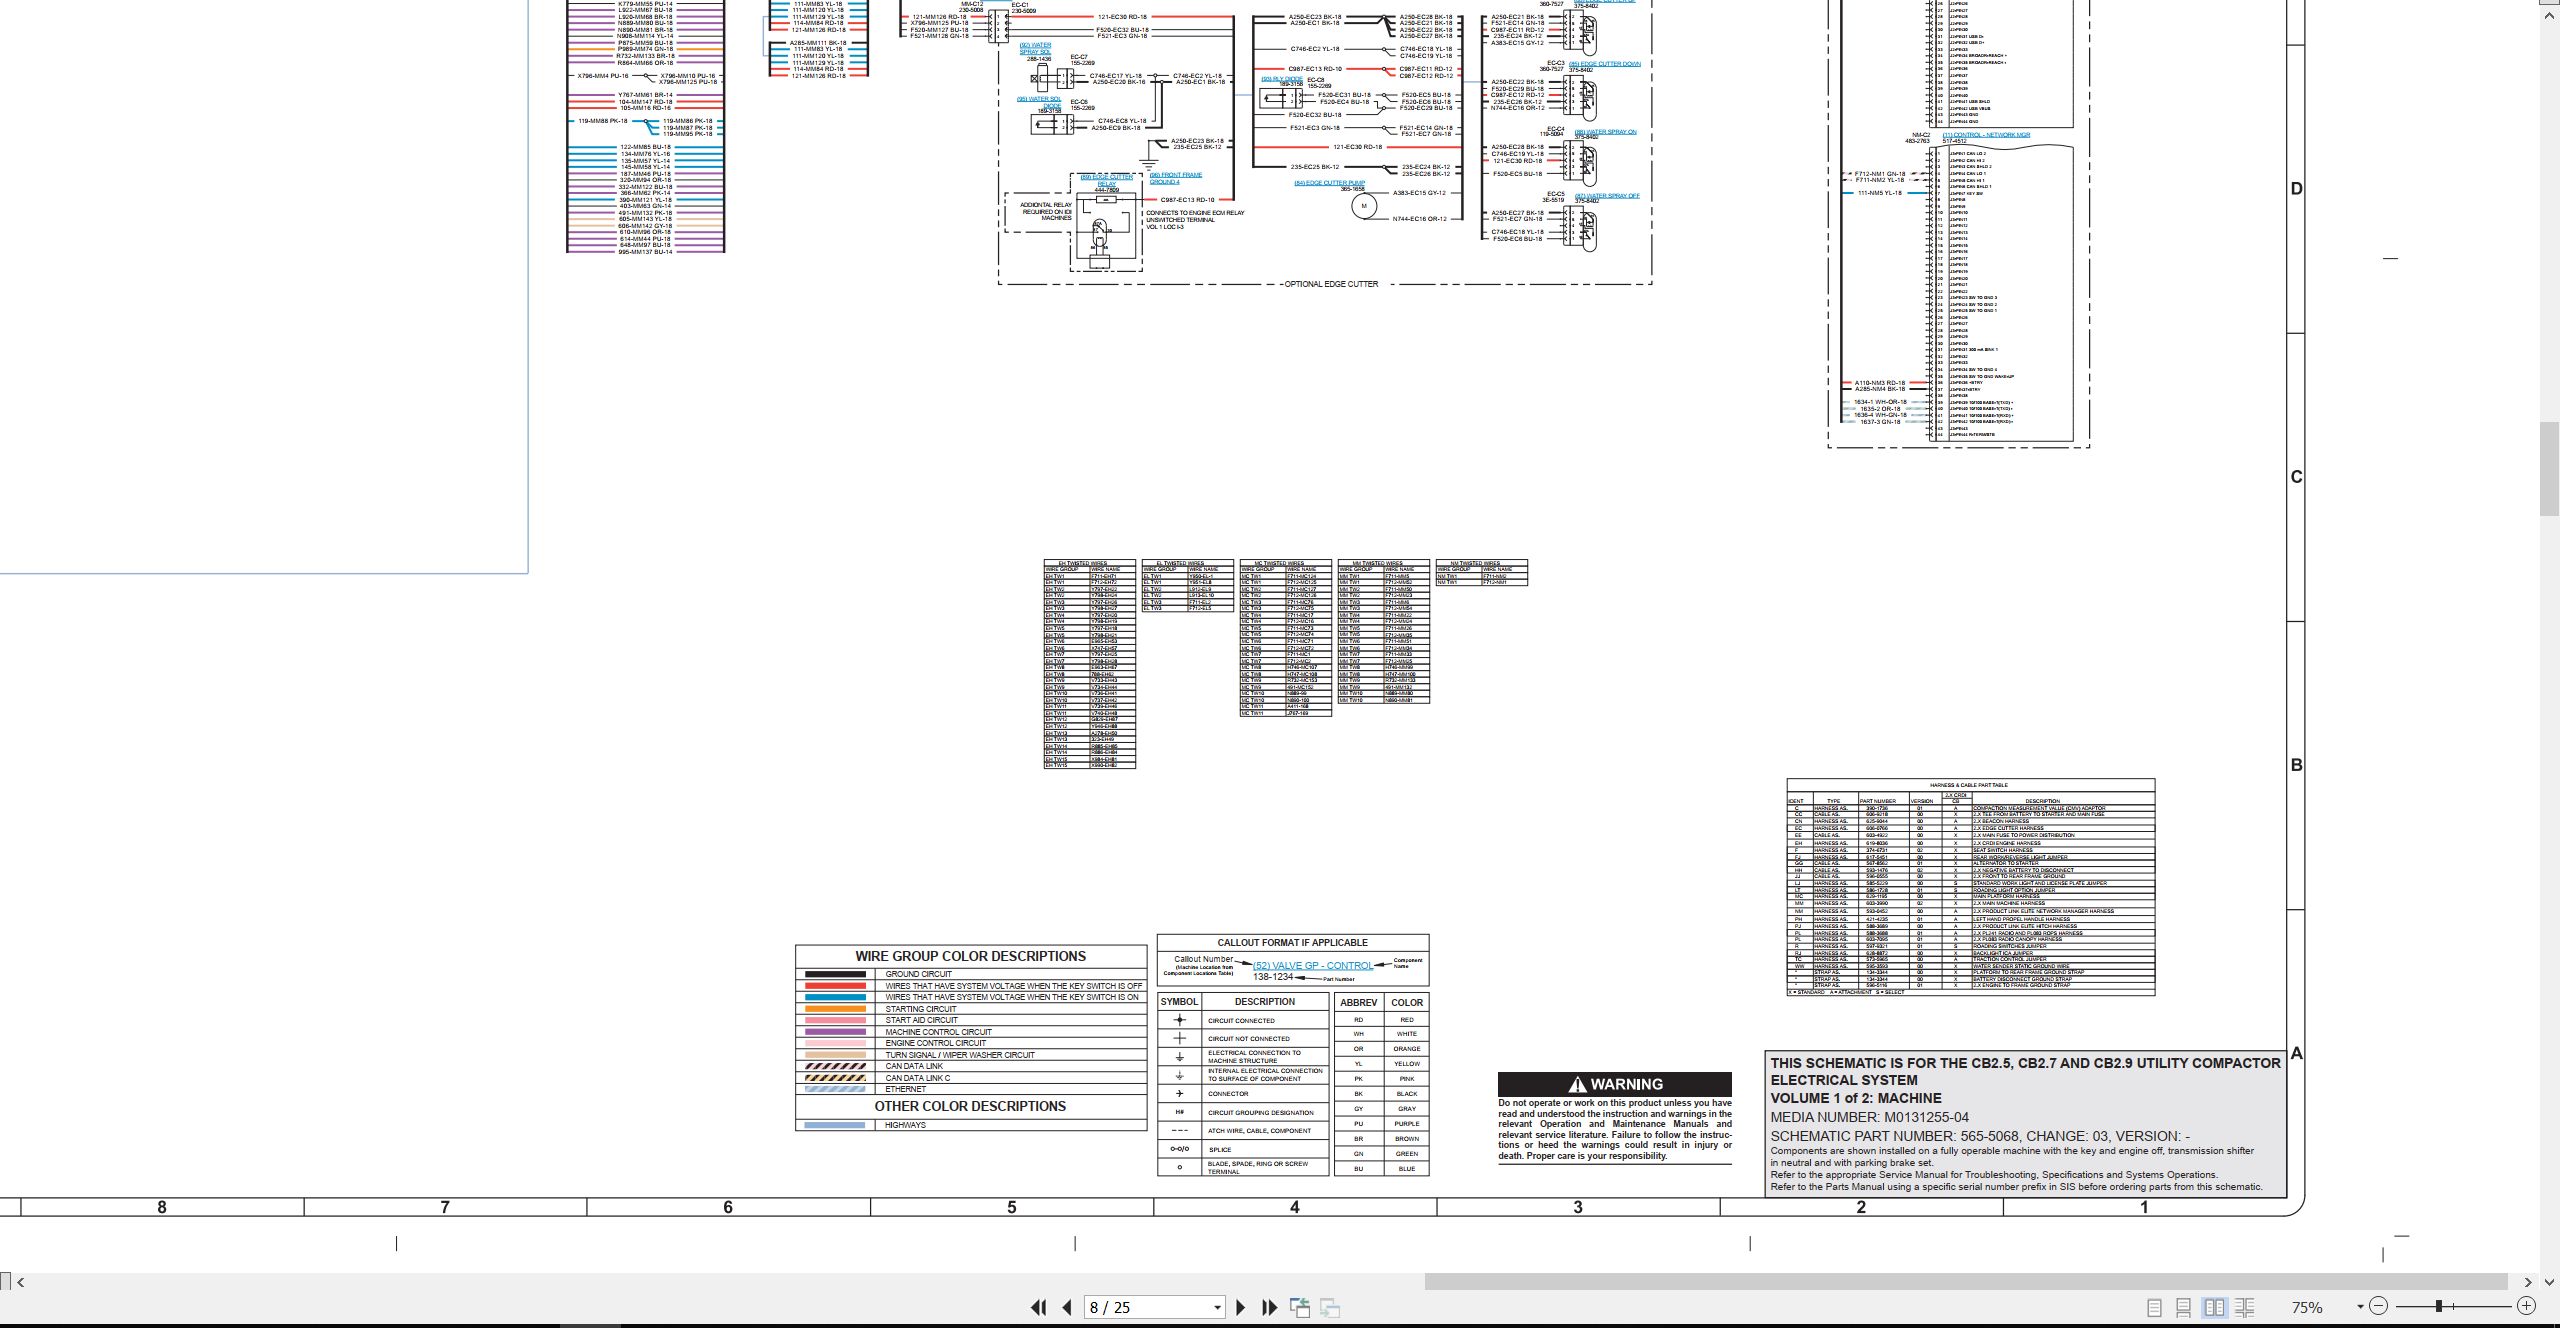
Task: Open the page number dropdown arrow
Action: (1217, 1307)
